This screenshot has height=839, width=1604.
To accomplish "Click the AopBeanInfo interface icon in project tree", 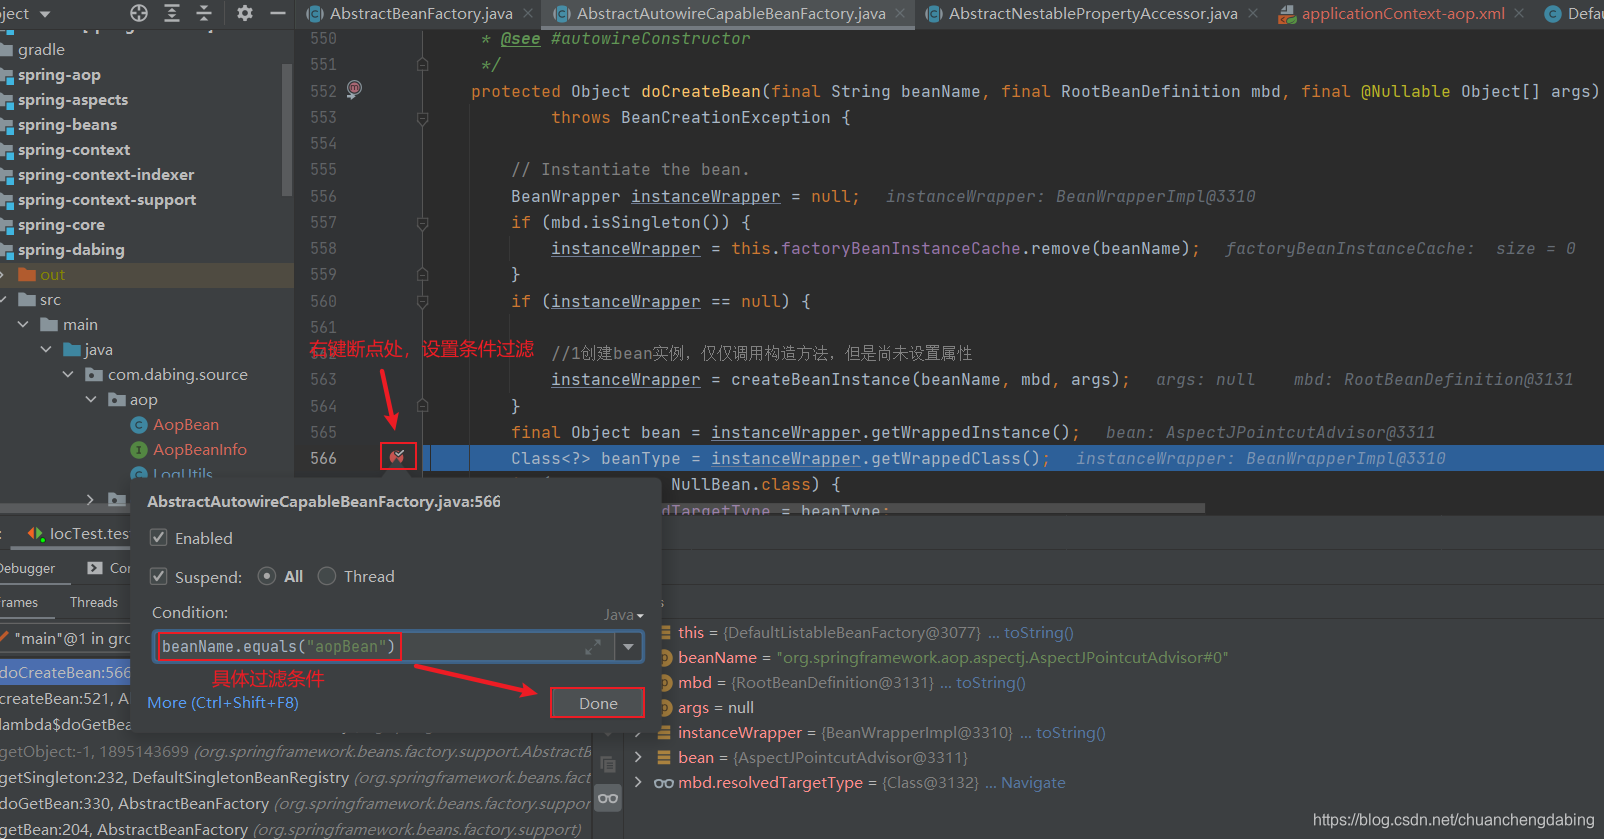I will point(139,450).
